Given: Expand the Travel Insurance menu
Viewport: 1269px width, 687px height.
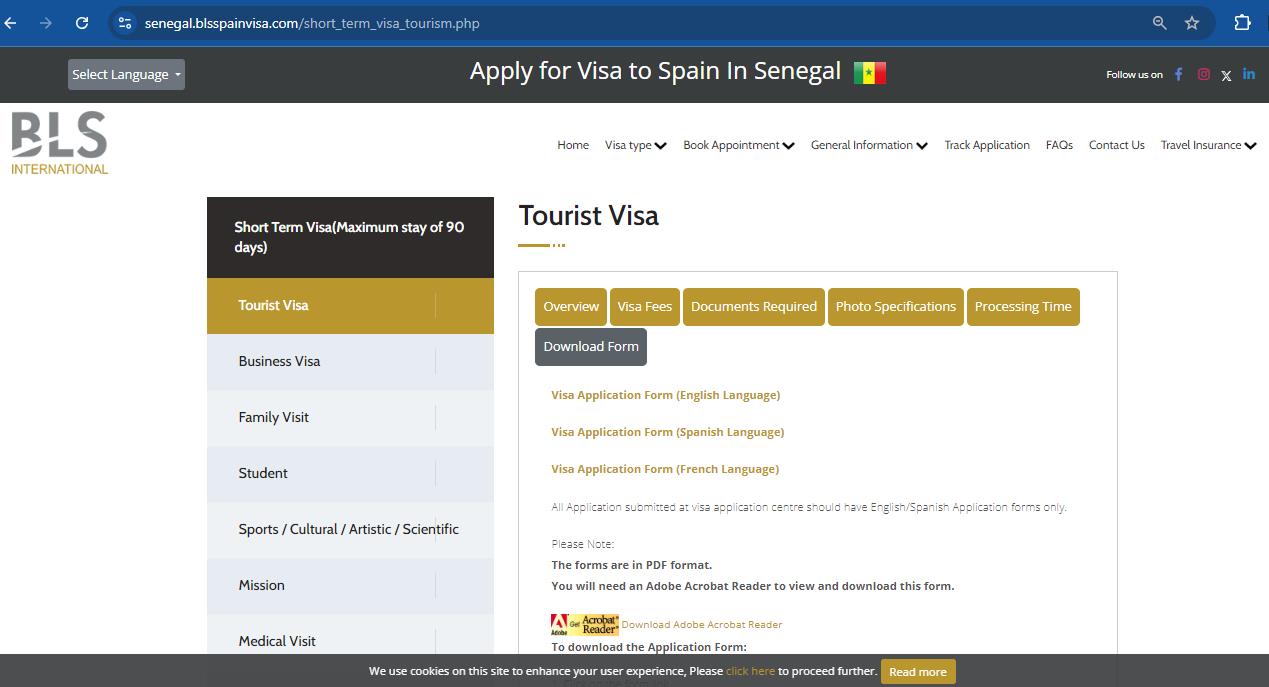Looking at the screenshot, I should [x=1207, y=145].
